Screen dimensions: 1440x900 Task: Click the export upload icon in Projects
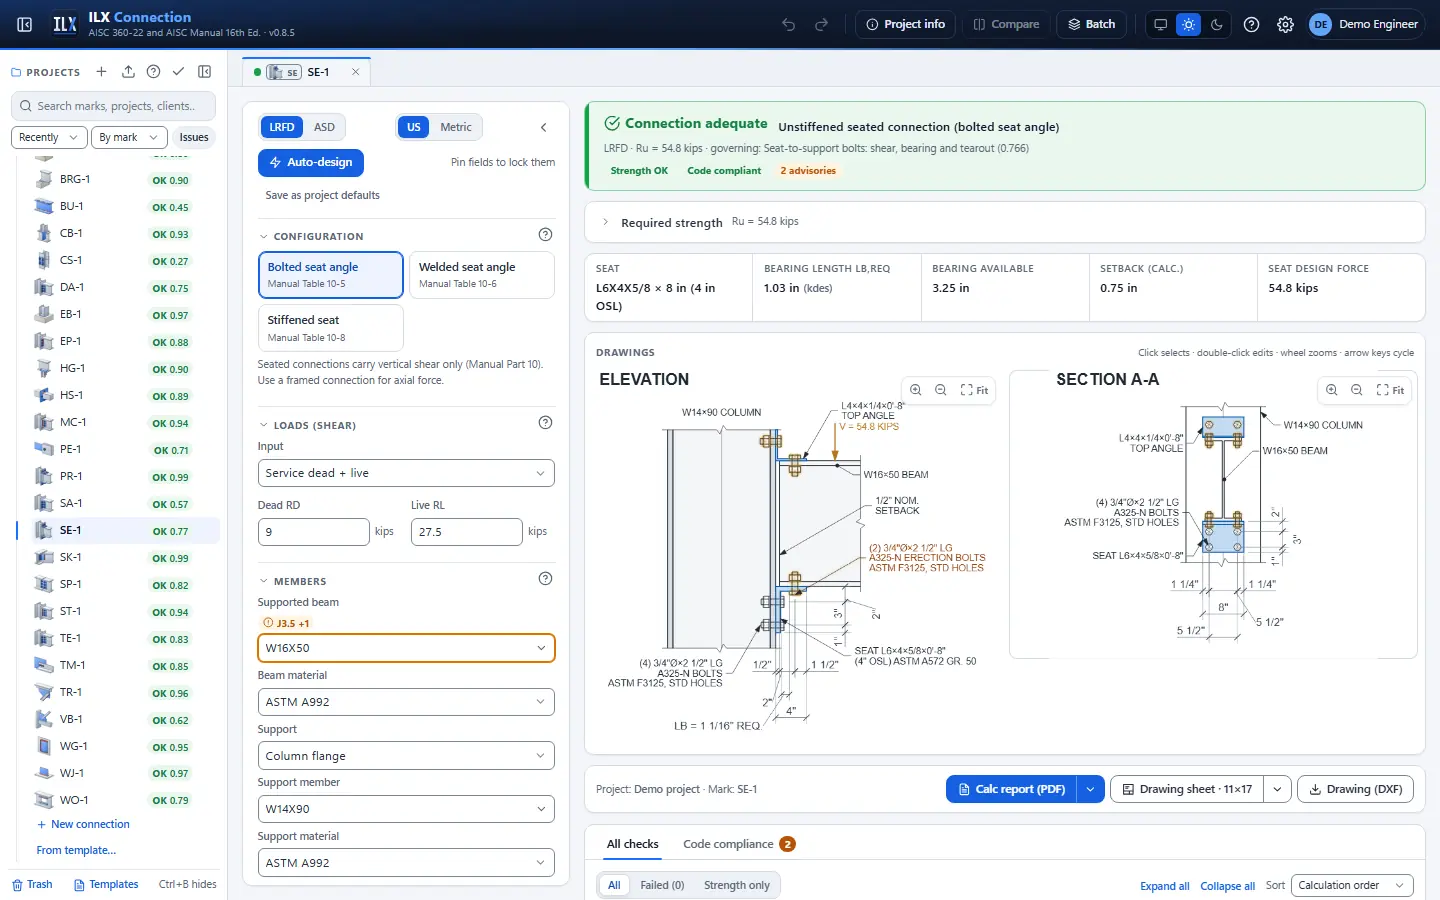128,71
